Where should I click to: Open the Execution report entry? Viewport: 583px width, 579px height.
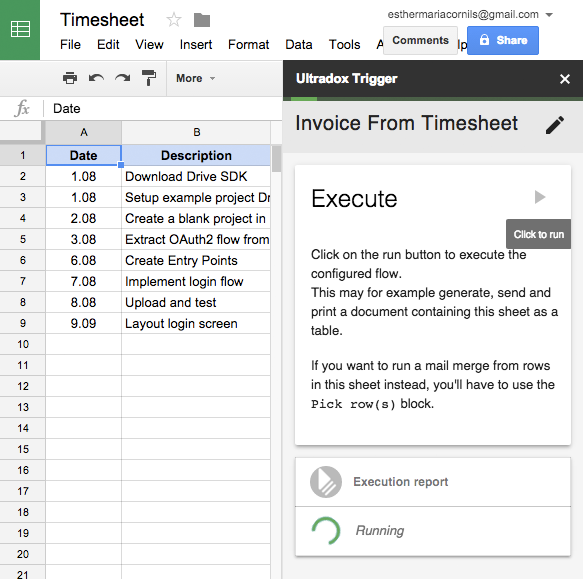433,482
